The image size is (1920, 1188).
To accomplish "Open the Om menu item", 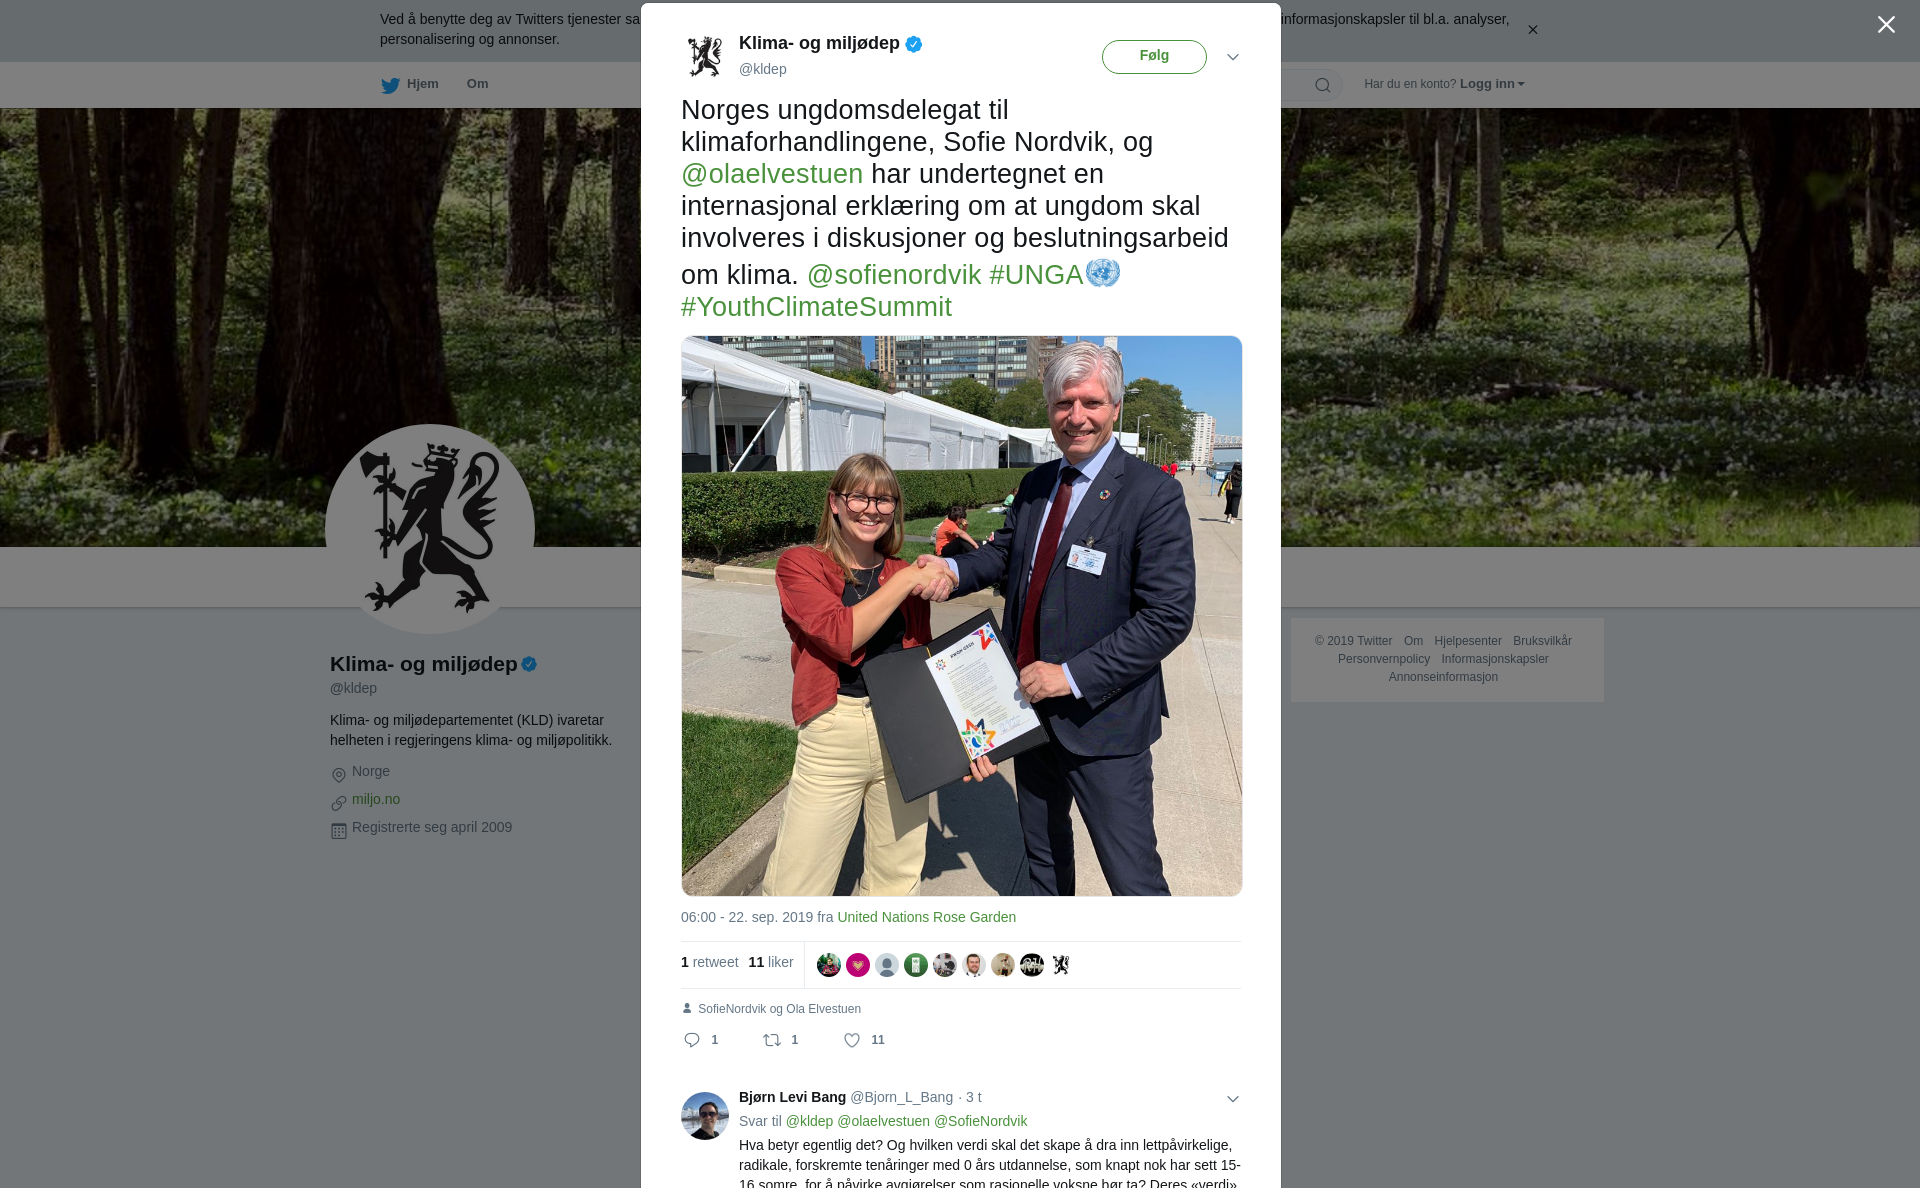I will tap(478, 84).
